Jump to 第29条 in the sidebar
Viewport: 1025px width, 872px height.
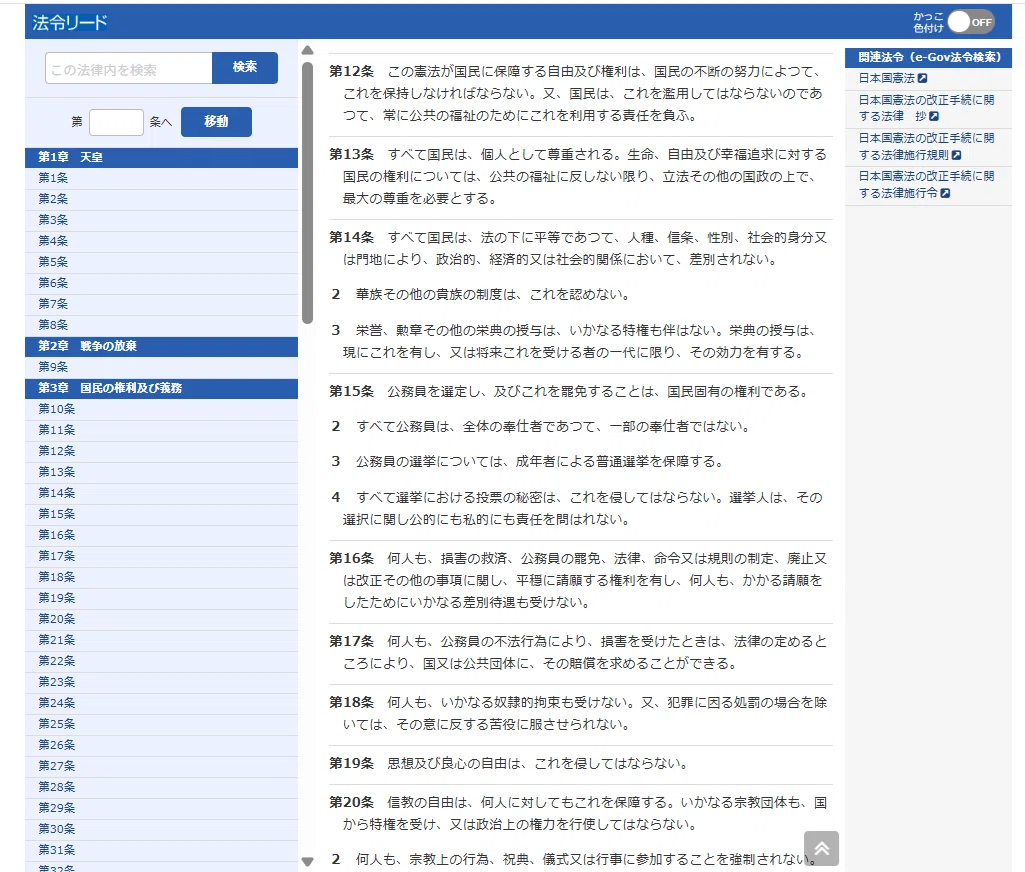coord(161,807)
